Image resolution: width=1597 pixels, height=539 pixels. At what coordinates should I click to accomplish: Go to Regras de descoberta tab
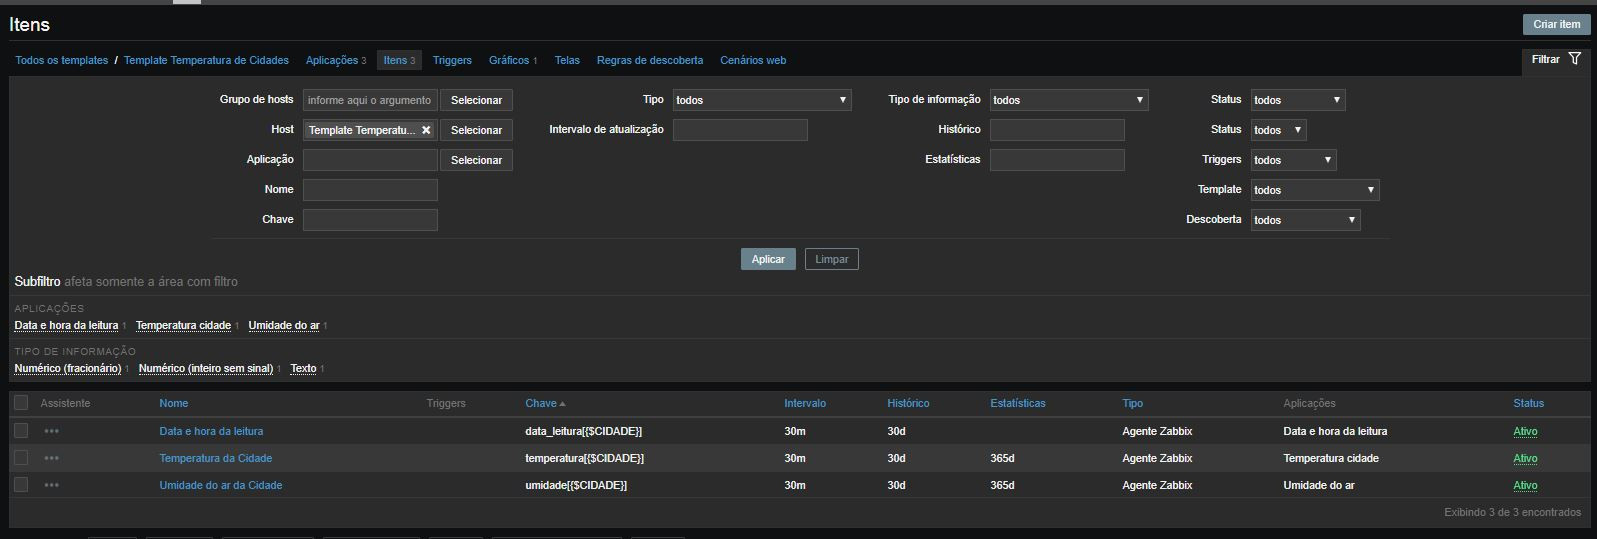coord(649,60)
